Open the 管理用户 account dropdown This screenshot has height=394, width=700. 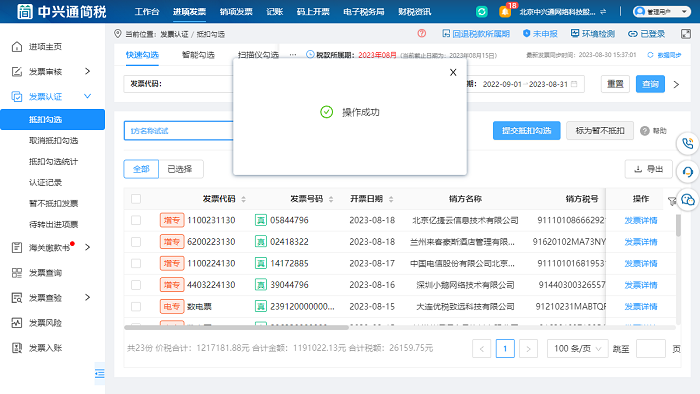point(662,12)
